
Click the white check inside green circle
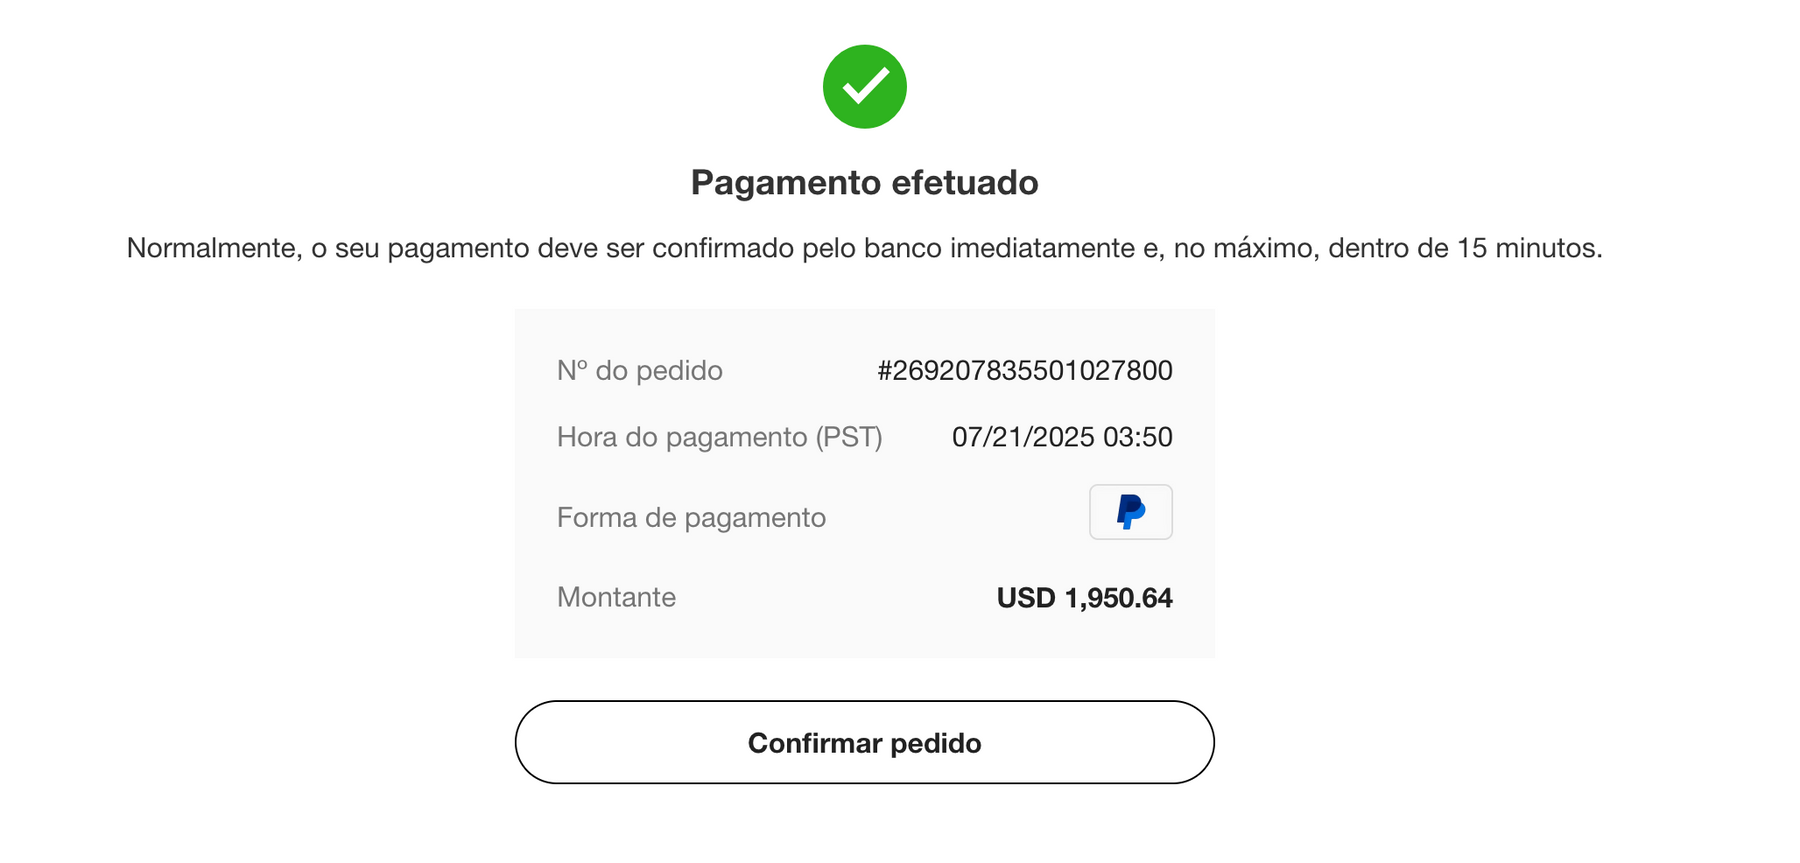[x=866, y=86]
